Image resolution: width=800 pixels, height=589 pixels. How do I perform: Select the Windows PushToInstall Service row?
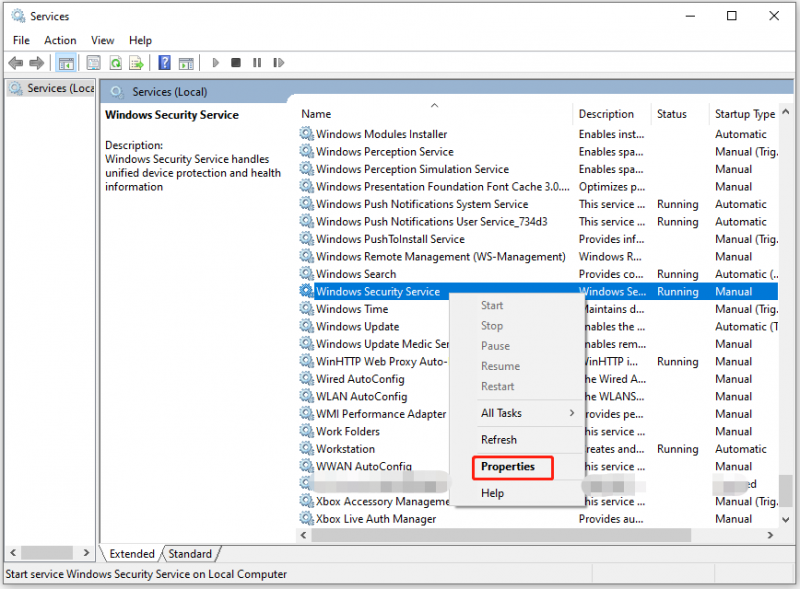pos(538,239)
